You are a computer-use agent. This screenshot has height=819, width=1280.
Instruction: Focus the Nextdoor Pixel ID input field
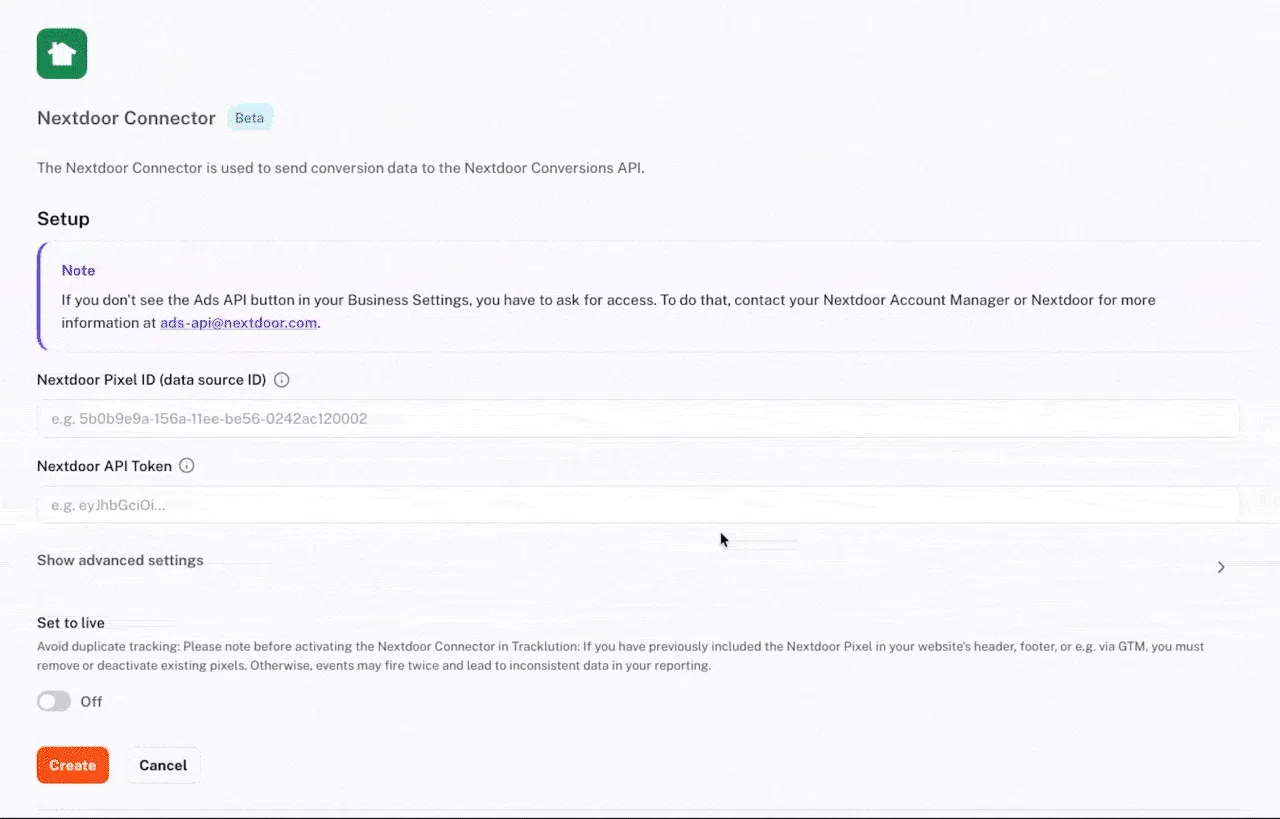pyautogui.click(x=638, y=419)
